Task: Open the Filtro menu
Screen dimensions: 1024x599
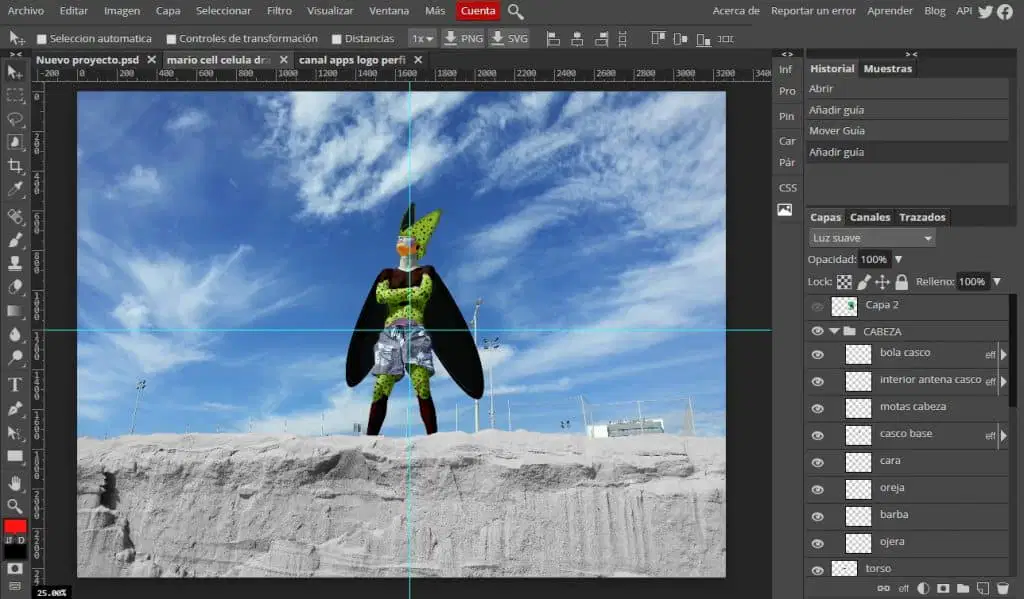Action: pos(280,11)
